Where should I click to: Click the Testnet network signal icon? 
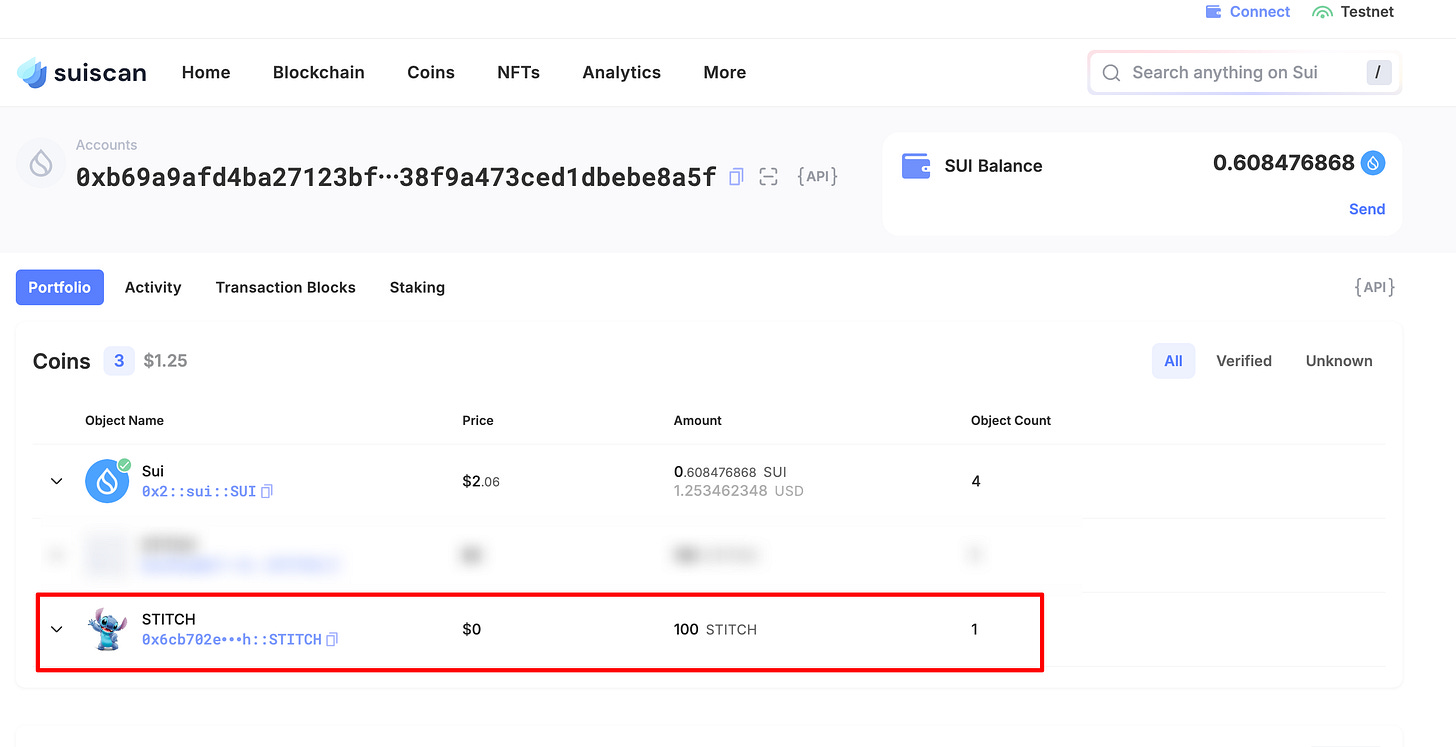pyautogui.click(x=1323, y=13)
